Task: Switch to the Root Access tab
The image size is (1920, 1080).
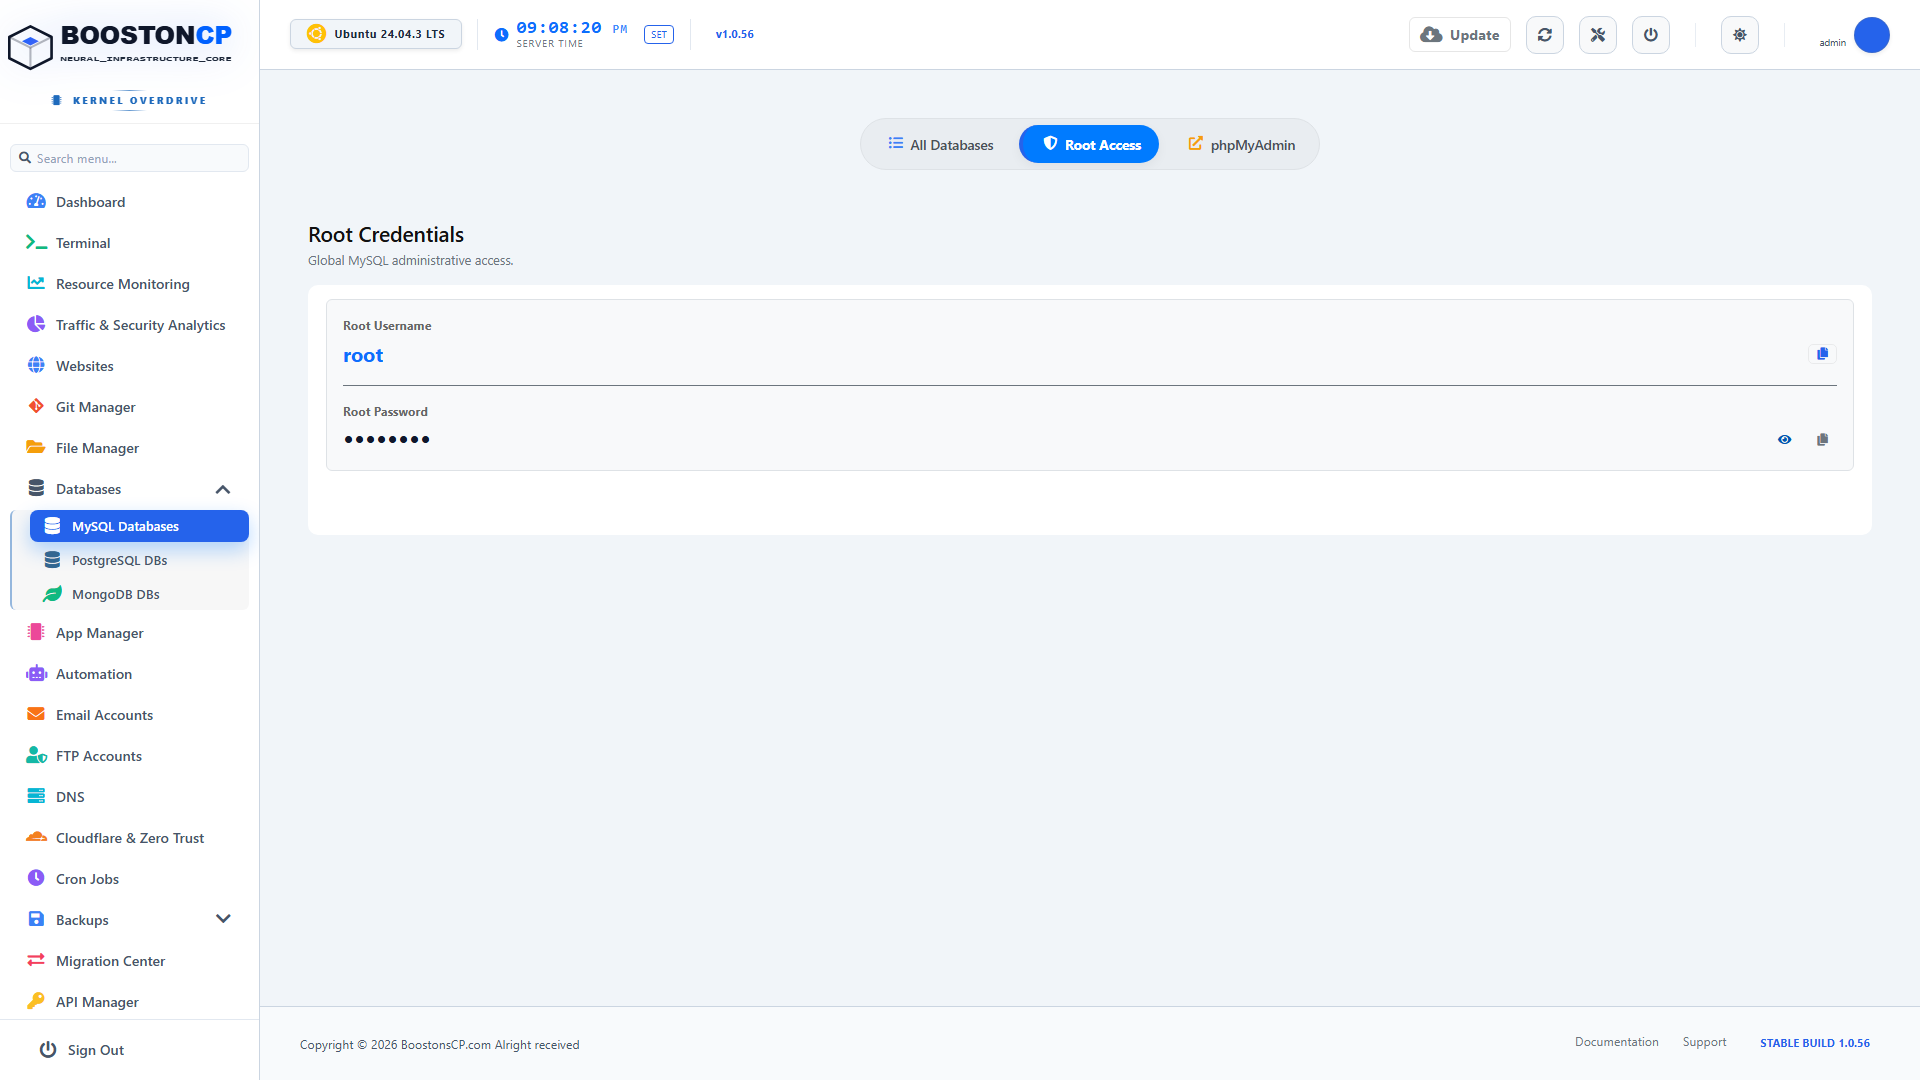Action: 1089,145
